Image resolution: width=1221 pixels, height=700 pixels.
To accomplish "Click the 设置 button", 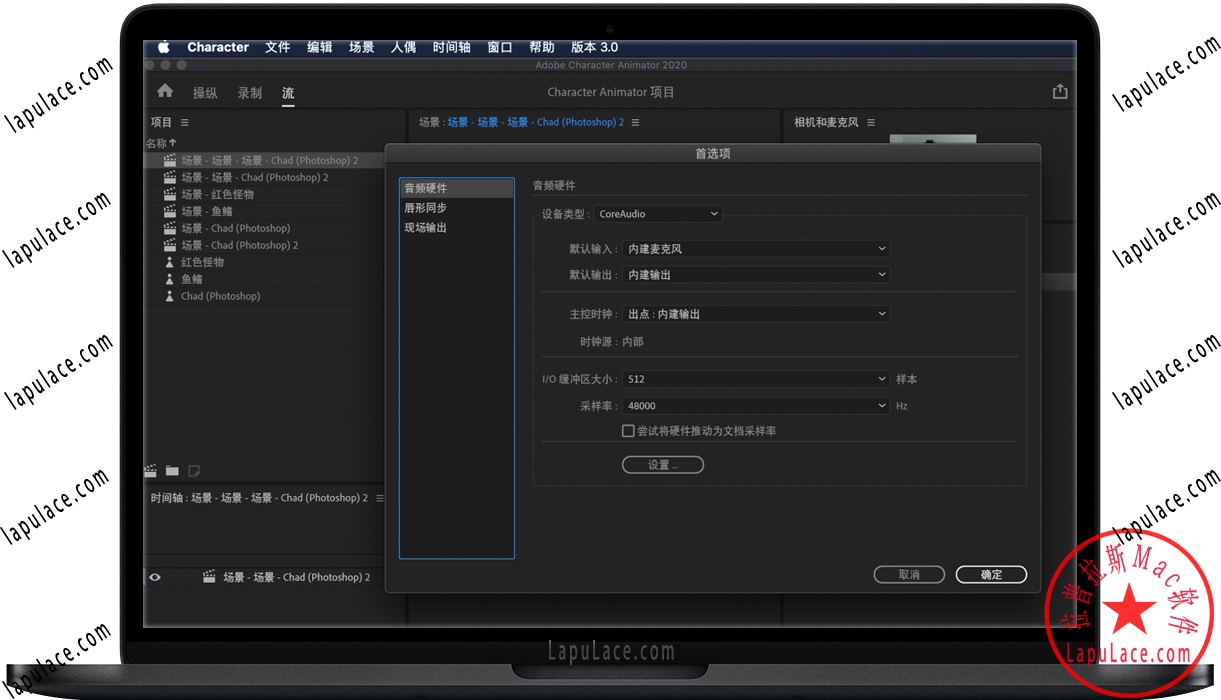I will pos(662,464).
